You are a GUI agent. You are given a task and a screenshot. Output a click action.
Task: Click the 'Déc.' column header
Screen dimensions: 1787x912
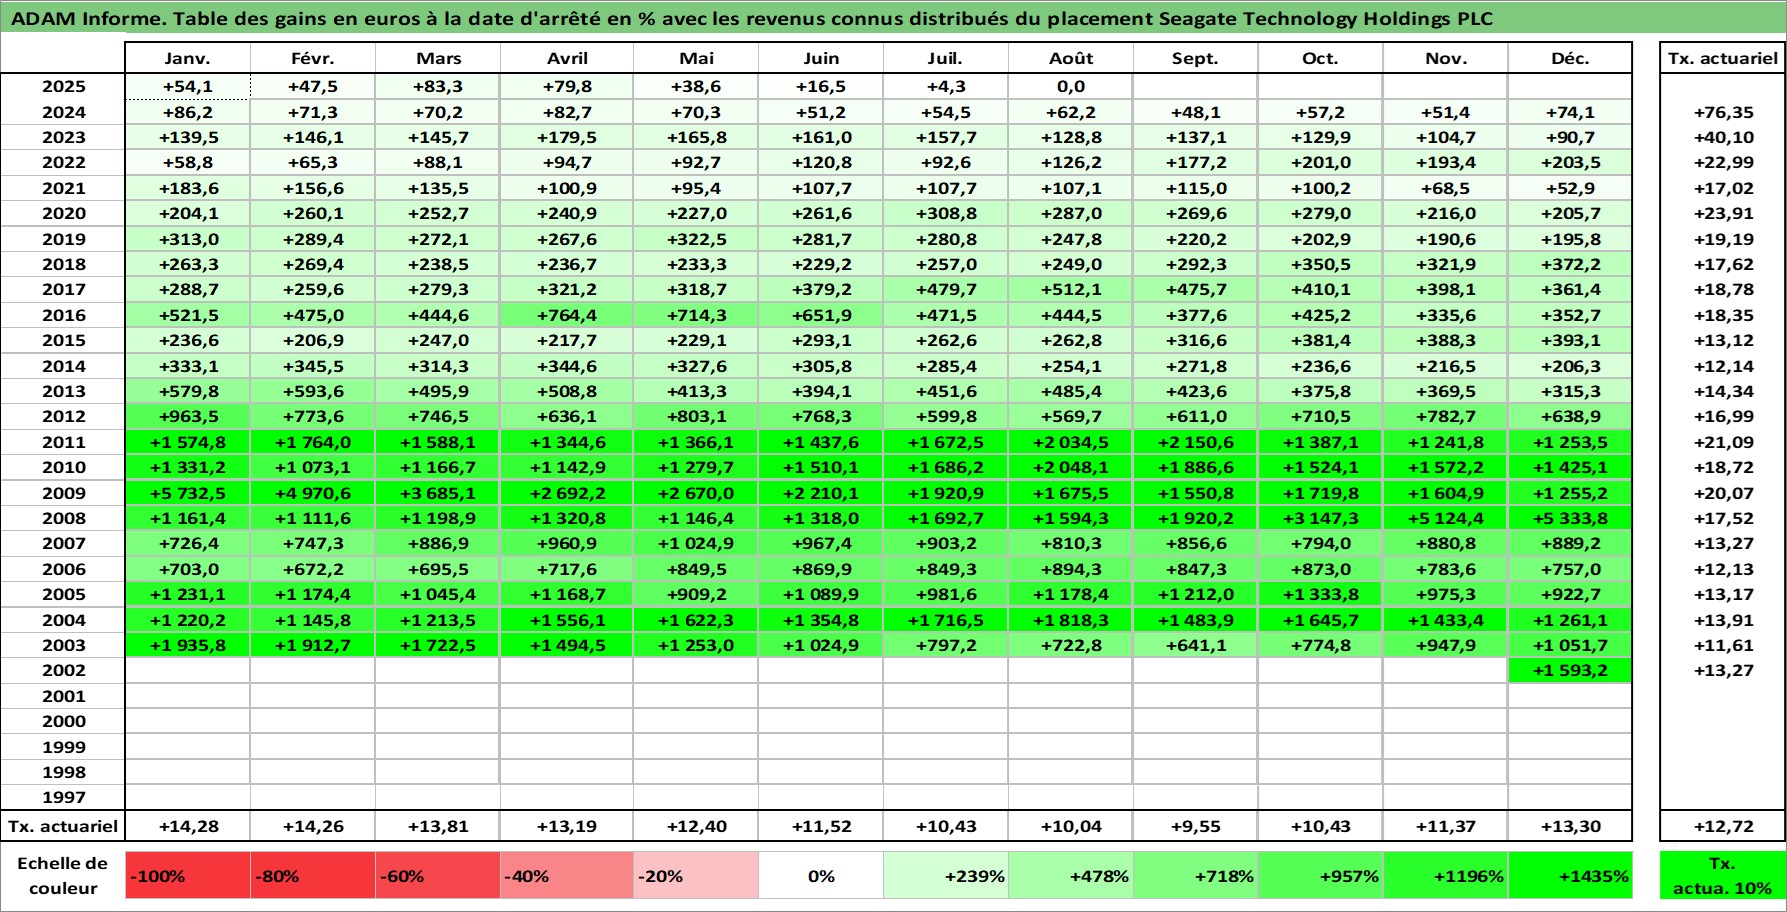1570,58
